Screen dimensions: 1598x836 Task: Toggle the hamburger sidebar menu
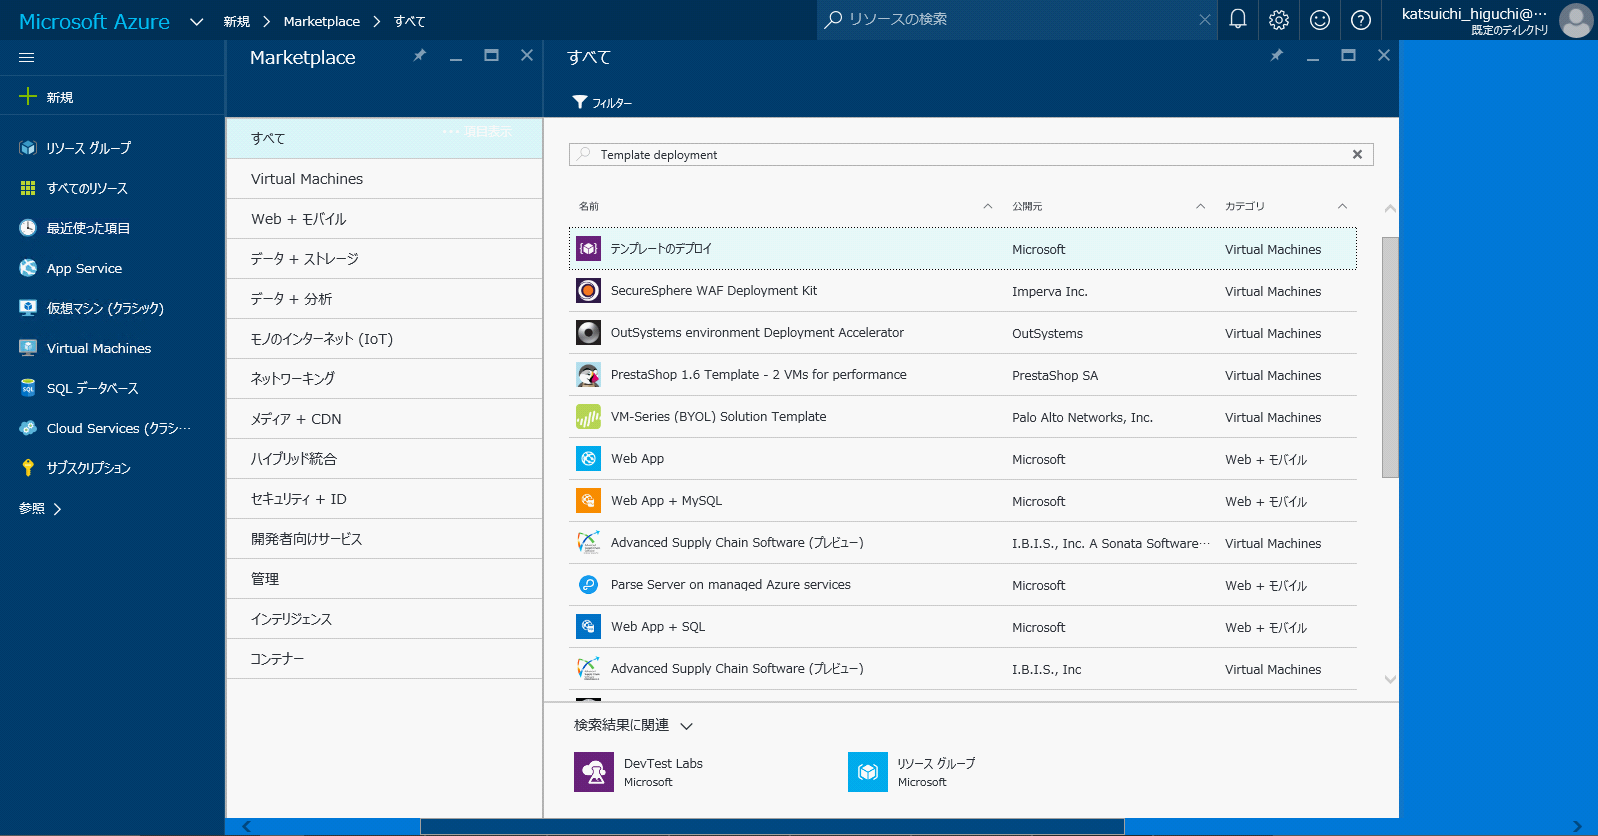(x=27, y=58)
